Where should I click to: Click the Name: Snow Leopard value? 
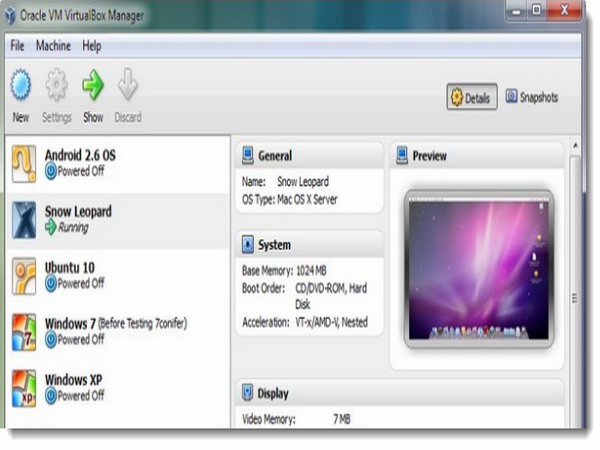point(303,181)
